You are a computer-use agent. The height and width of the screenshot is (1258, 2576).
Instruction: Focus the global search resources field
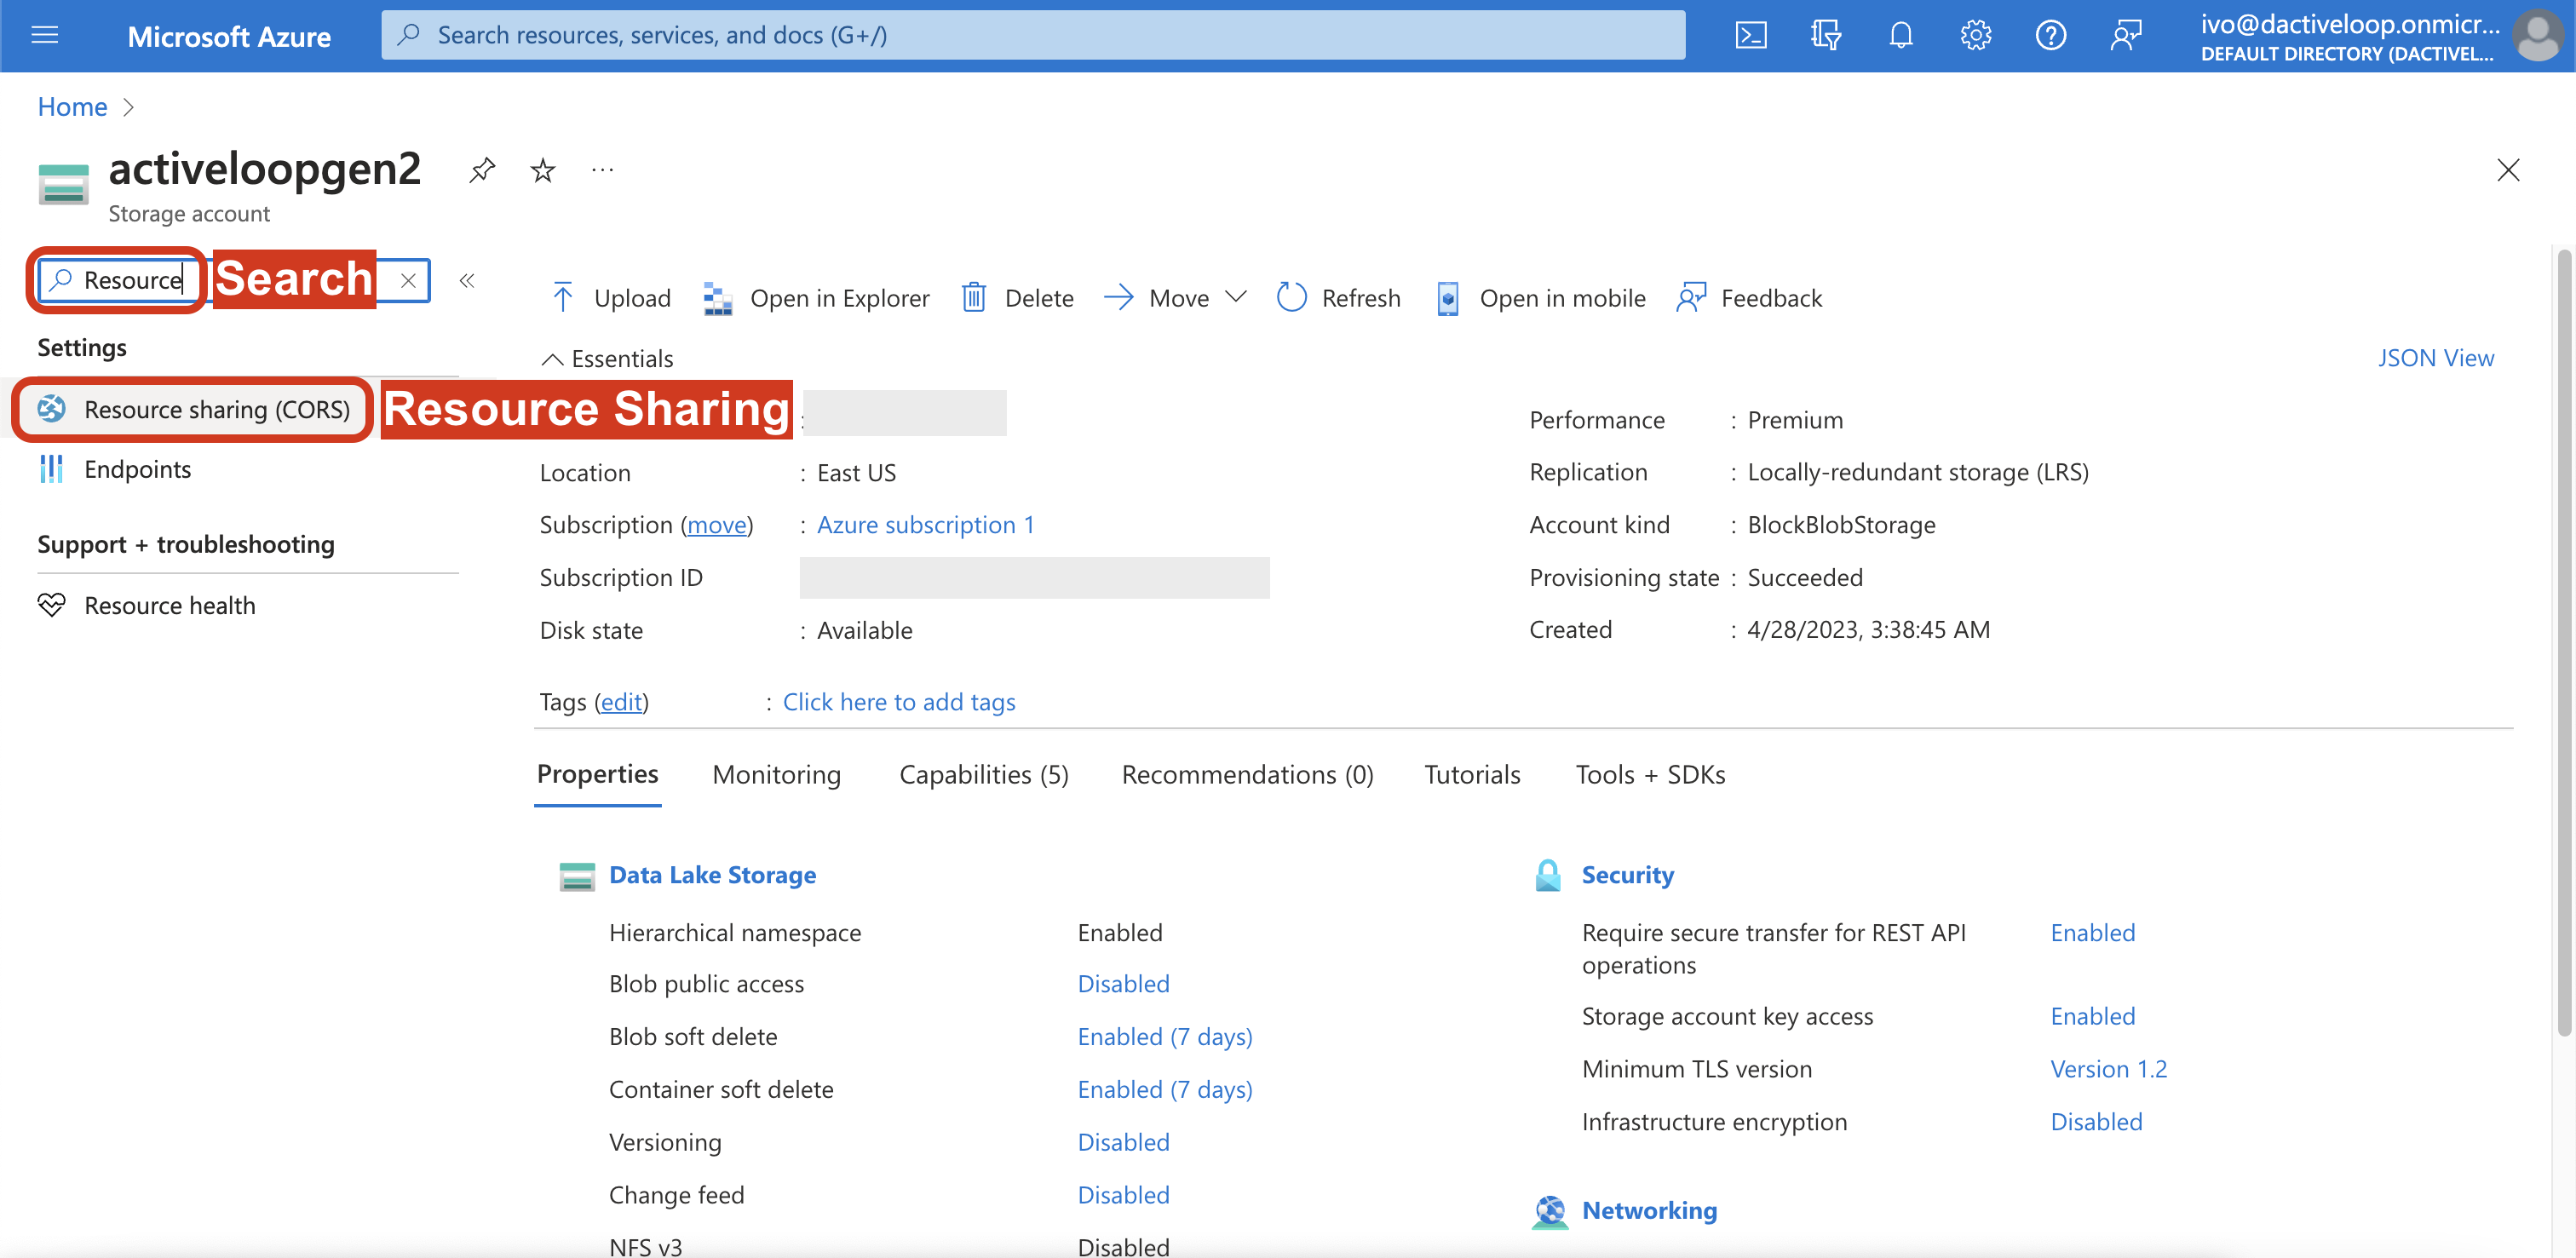point(1032,35)
